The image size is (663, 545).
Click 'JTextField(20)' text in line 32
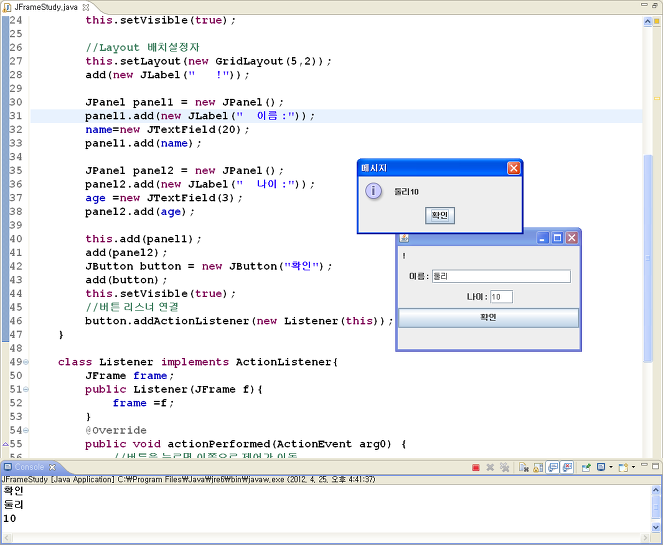(194, 129)
